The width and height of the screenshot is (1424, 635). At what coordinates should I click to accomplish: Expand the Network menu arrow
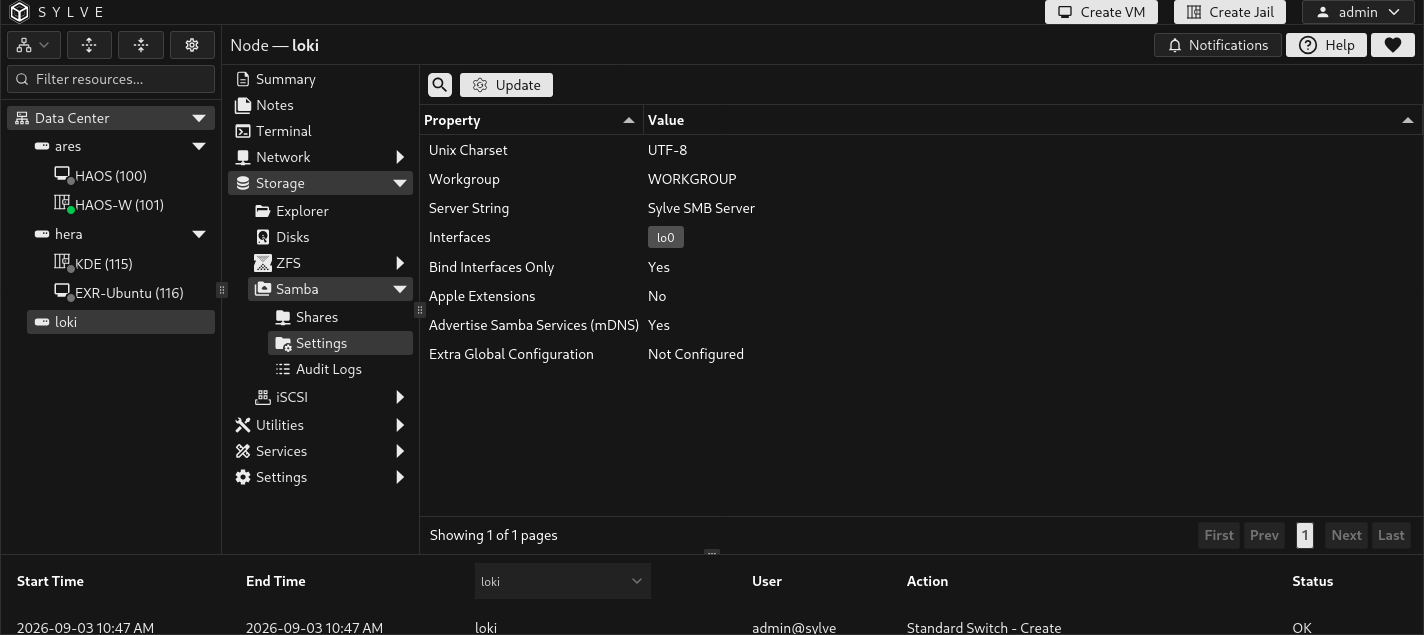pyautogui.click(x=400, y=157)
